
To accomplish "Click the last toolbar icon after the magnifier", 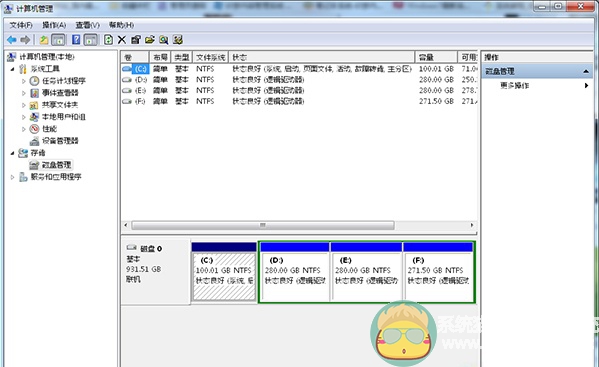I will (178, 40).
